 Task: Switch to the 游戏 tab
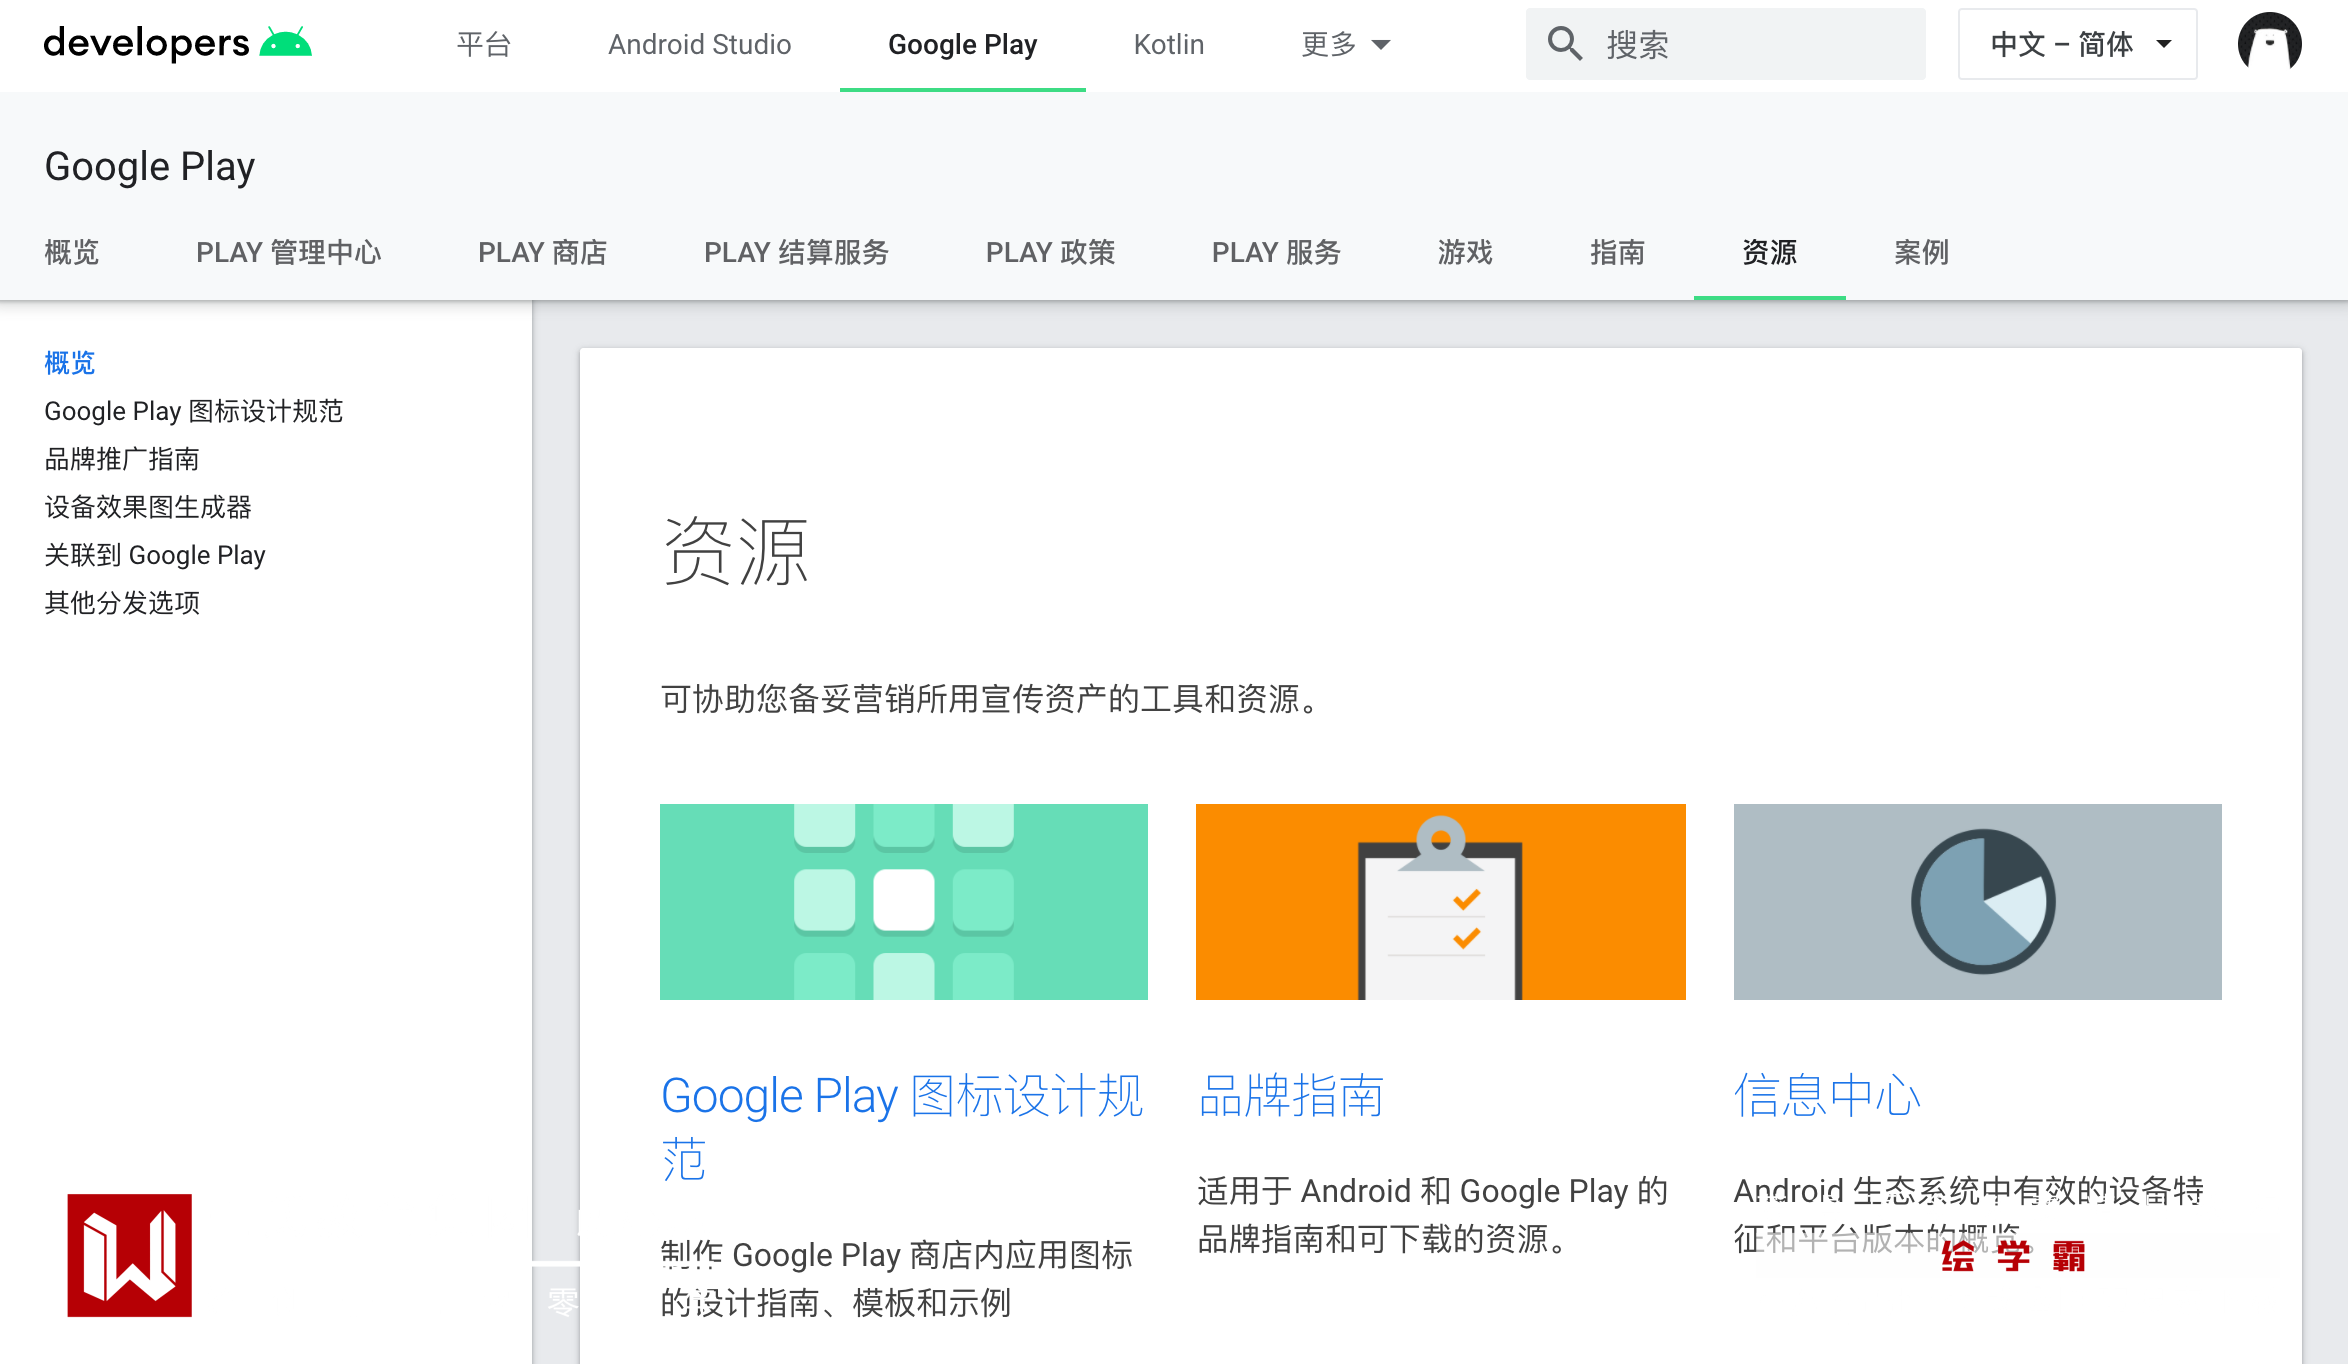coord(1466,252)
